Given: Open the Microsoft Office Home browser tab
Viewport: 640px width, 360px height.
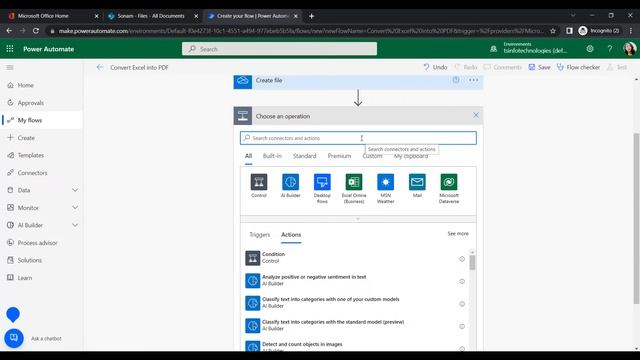Looking at the screenshot, I should tap(53, 16).
